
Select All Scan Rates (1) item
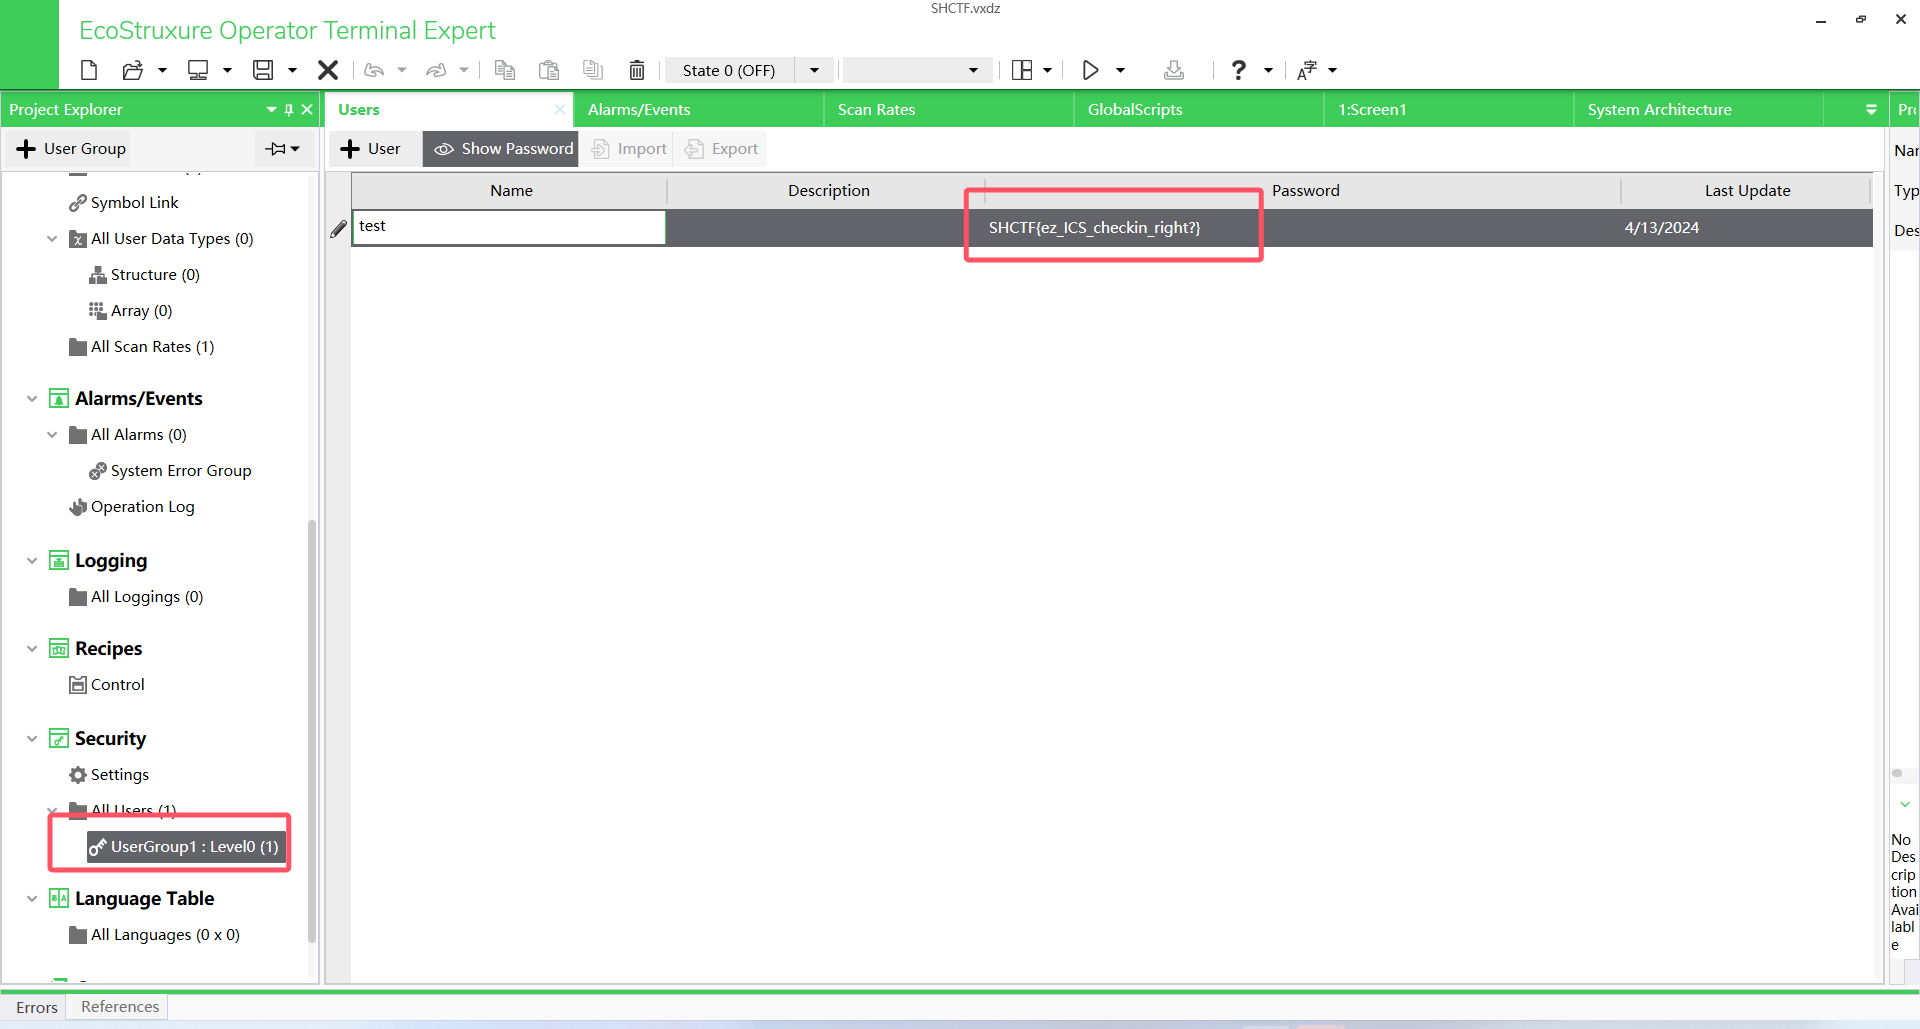point(141,347)
